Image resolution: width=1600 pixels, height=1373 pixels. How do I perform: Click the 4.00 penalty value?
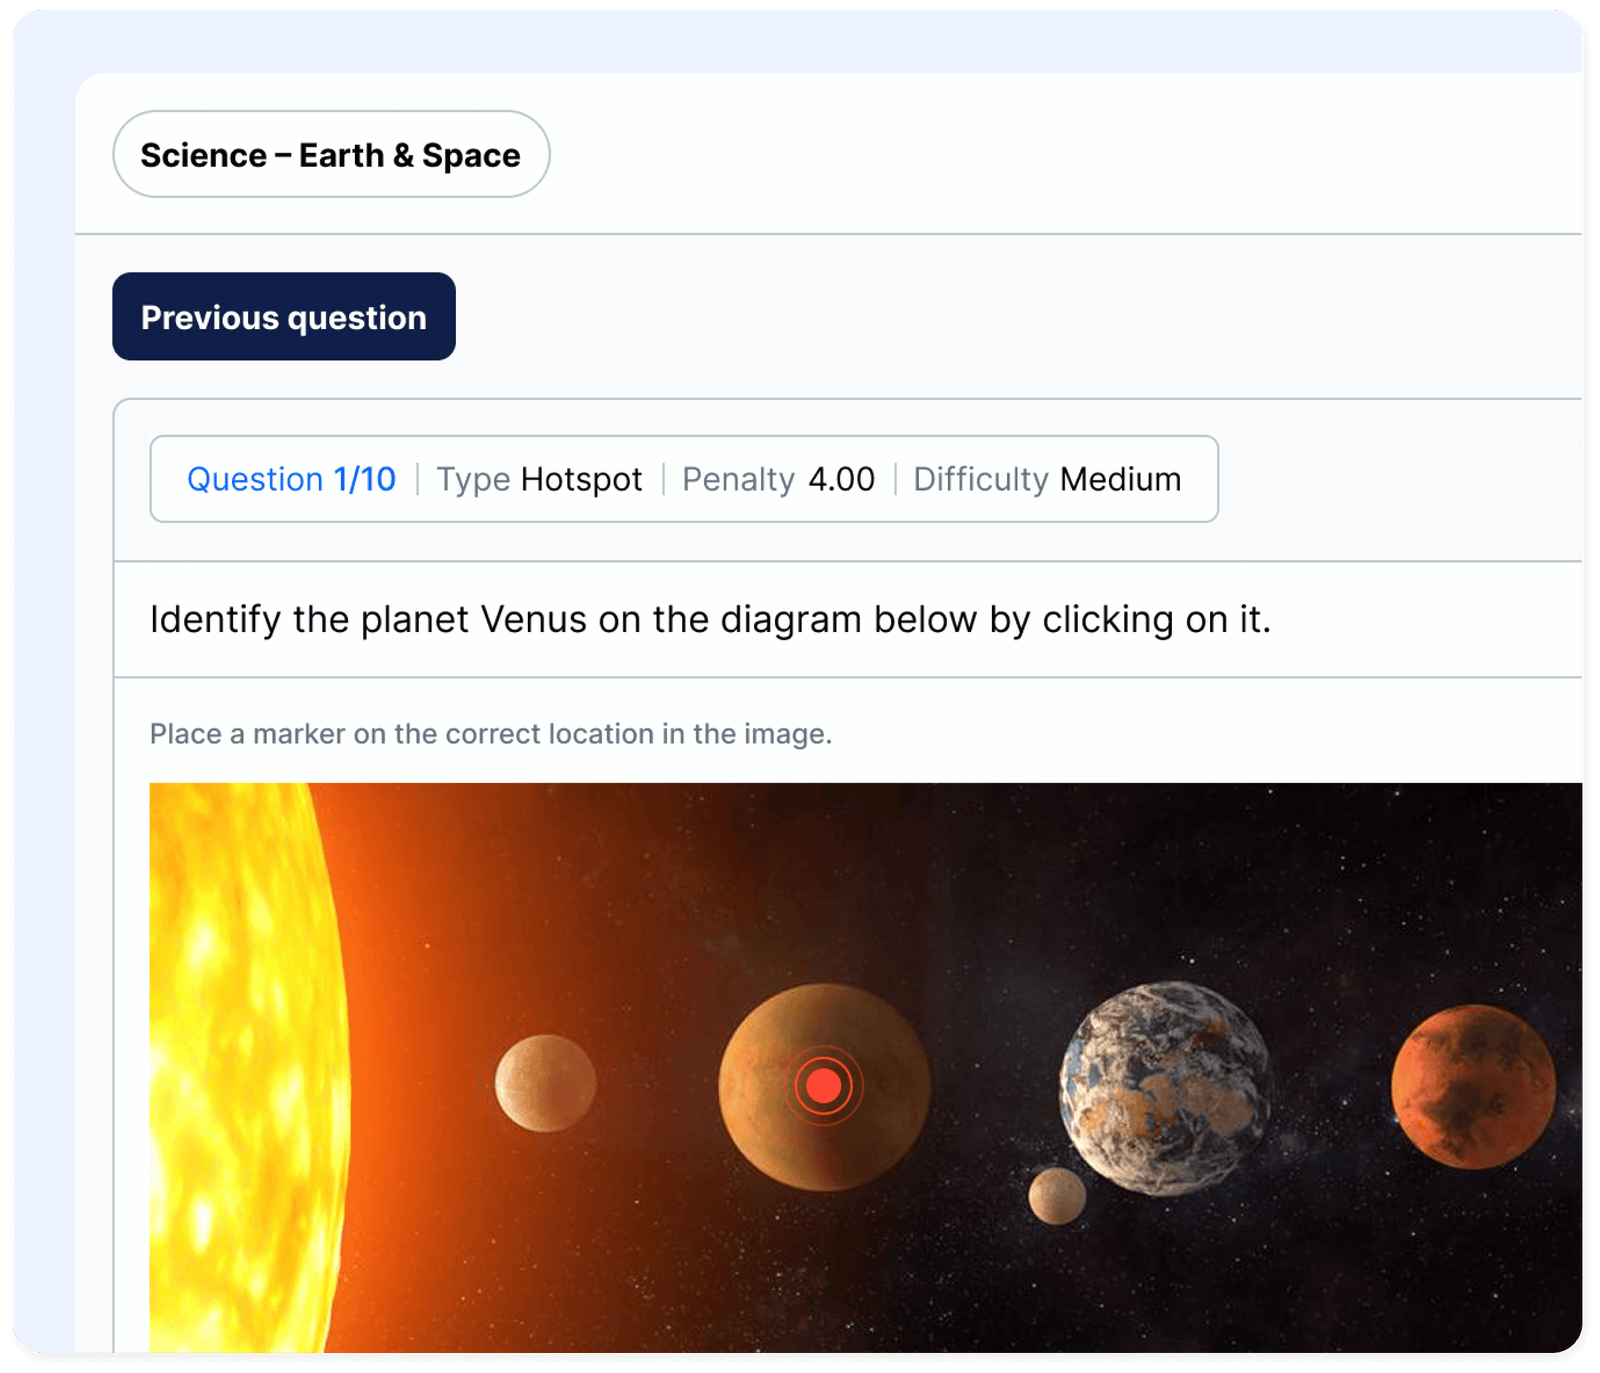[841, 480]
